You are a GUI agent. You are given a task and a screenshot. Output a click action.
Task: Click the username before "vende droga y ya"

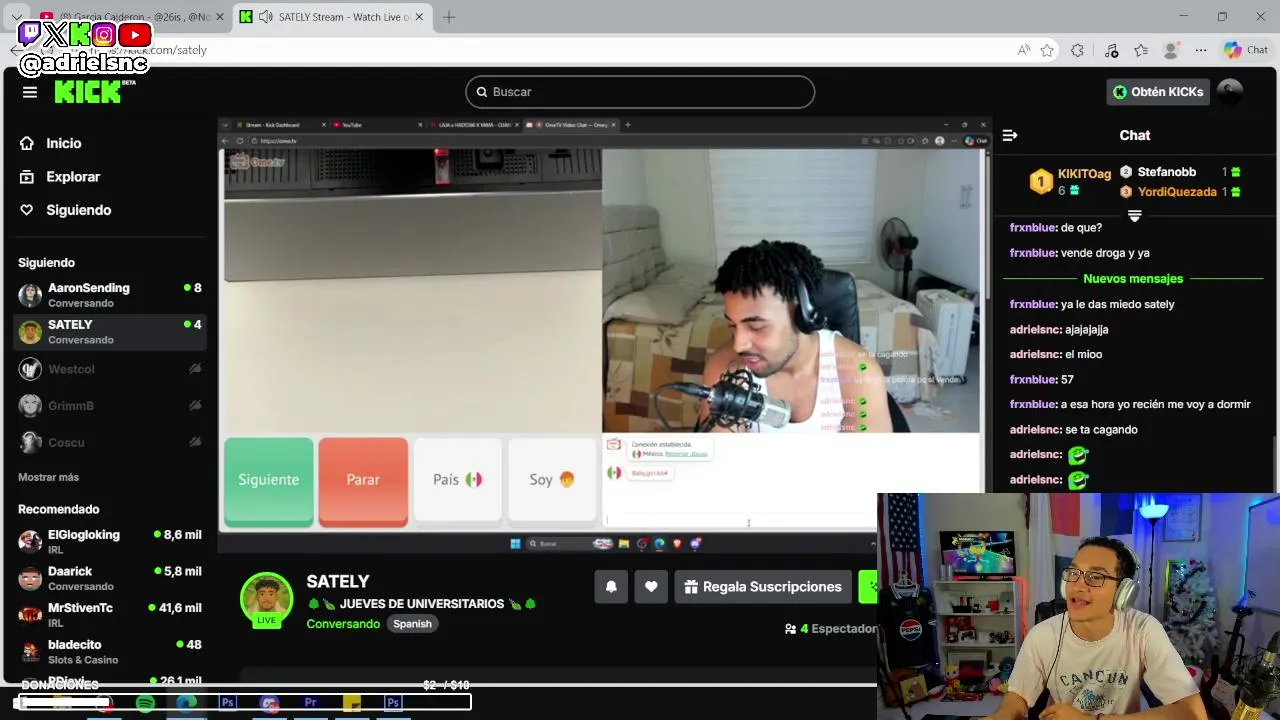1032,253
